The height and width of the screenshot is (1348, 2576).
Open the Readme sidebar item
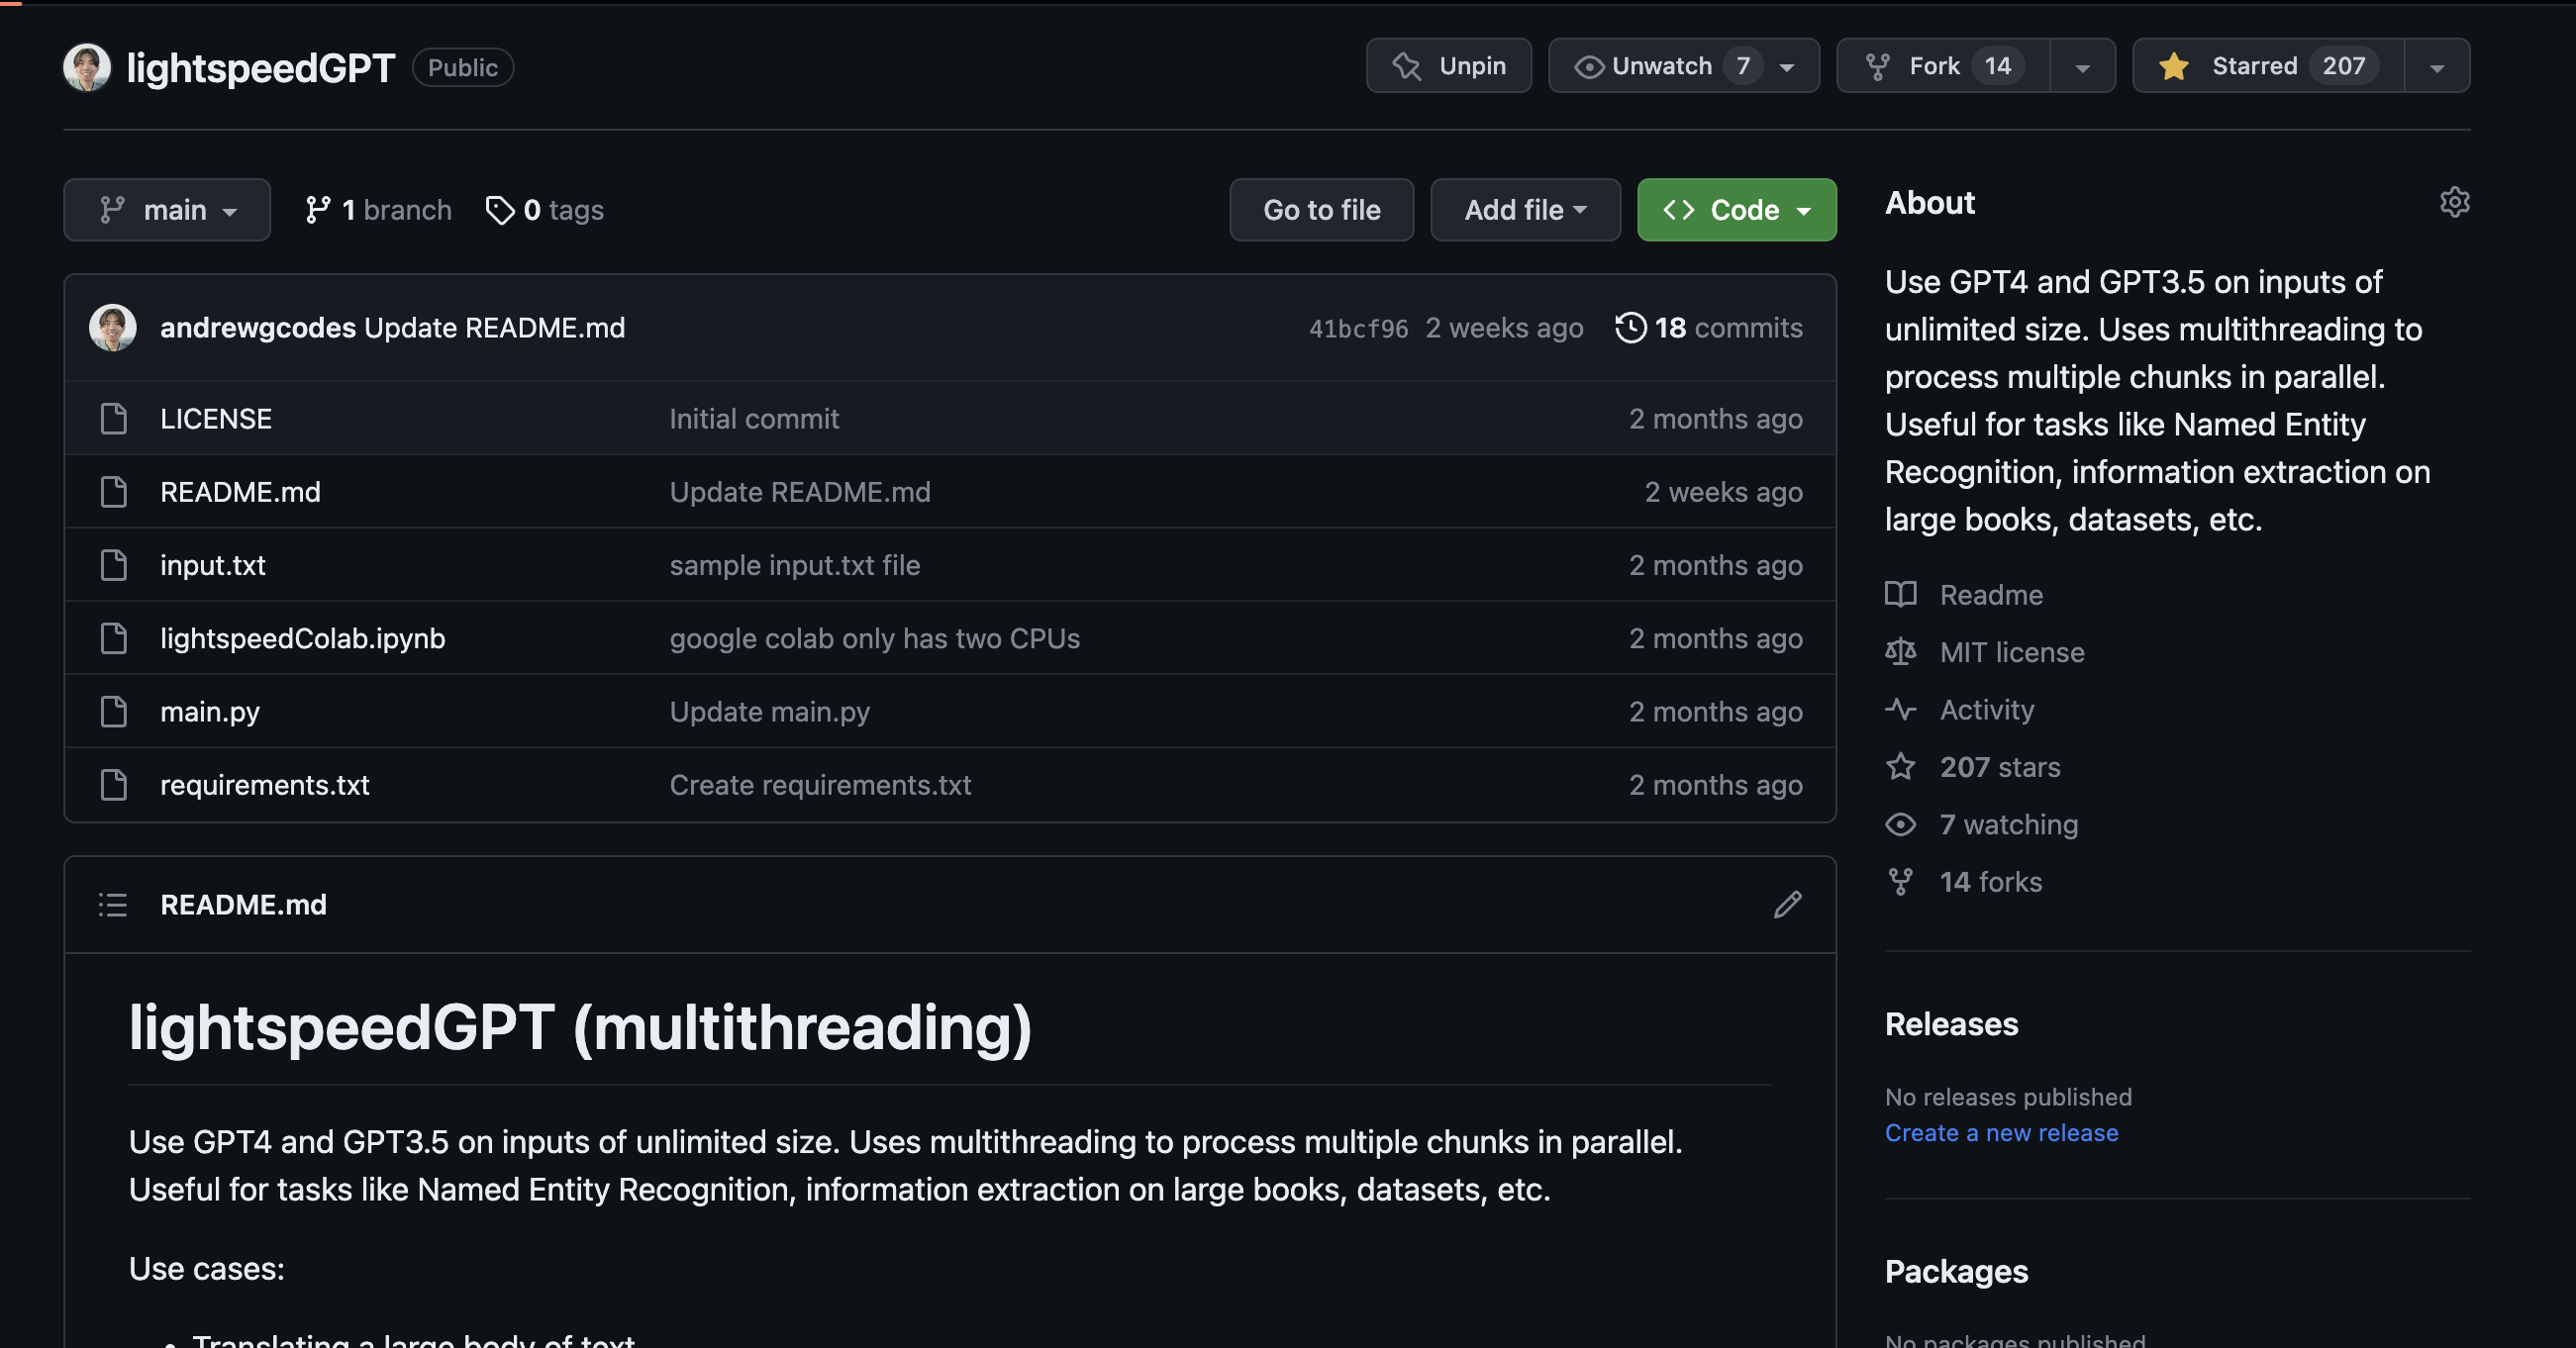pos(1990,595)
